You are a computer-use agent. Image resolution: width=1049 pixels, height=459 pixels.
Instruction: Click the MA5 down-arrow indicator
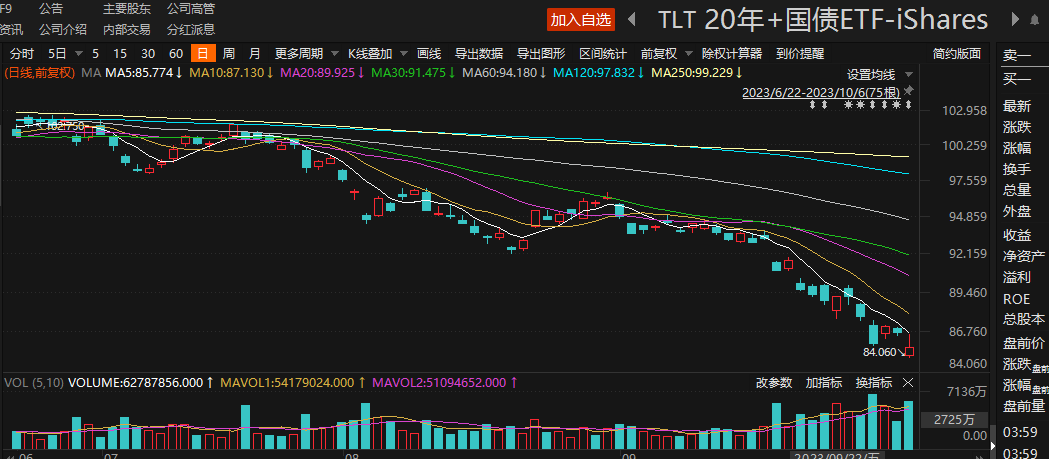[x=178, y=73]
